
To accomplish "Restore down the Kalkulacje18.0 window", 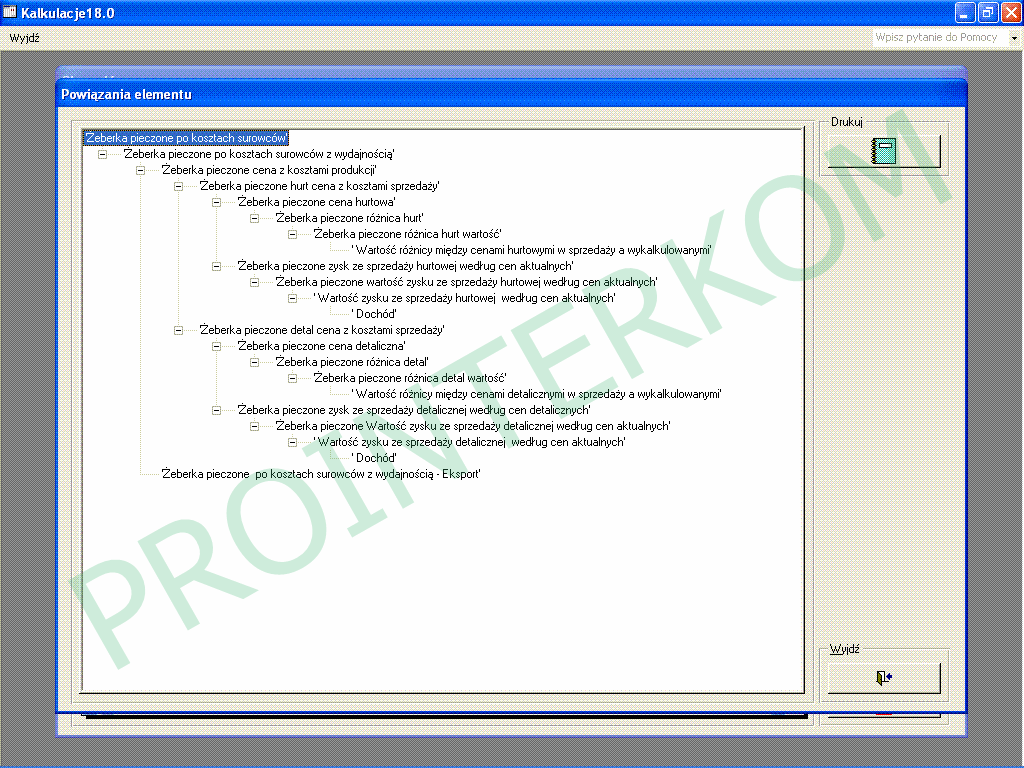I will coord(986,12).
